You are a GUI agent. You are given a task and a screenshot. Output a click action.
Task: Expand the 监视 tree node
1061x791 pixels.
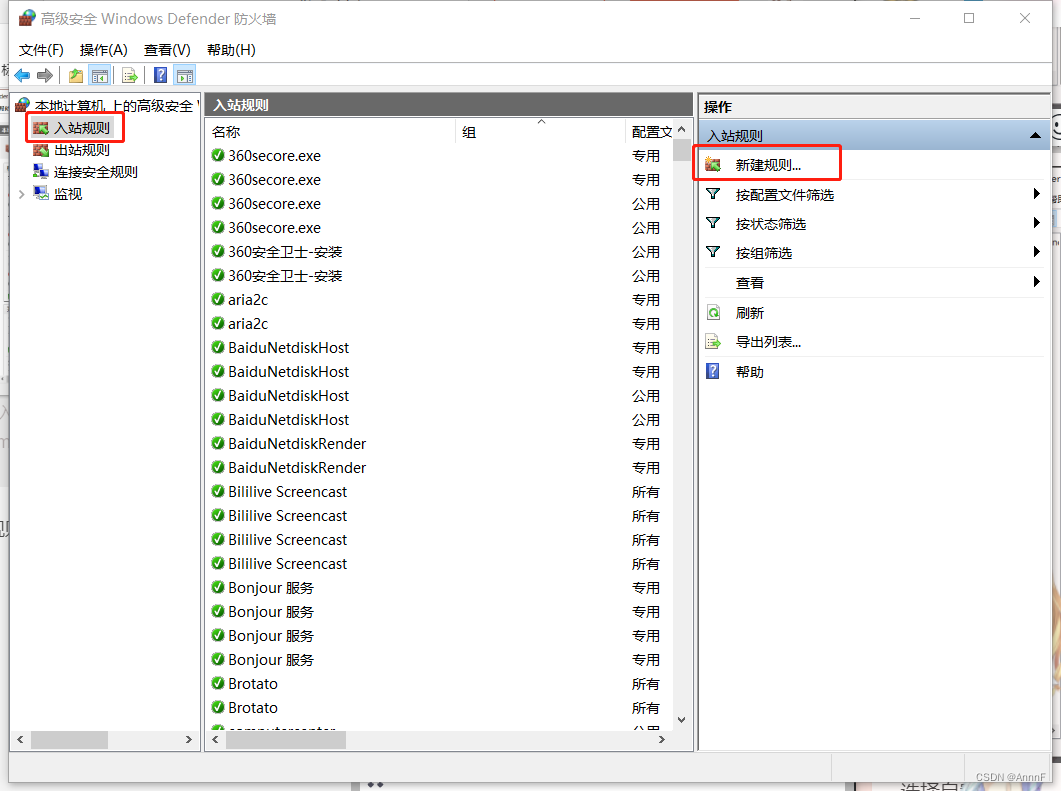22,194
